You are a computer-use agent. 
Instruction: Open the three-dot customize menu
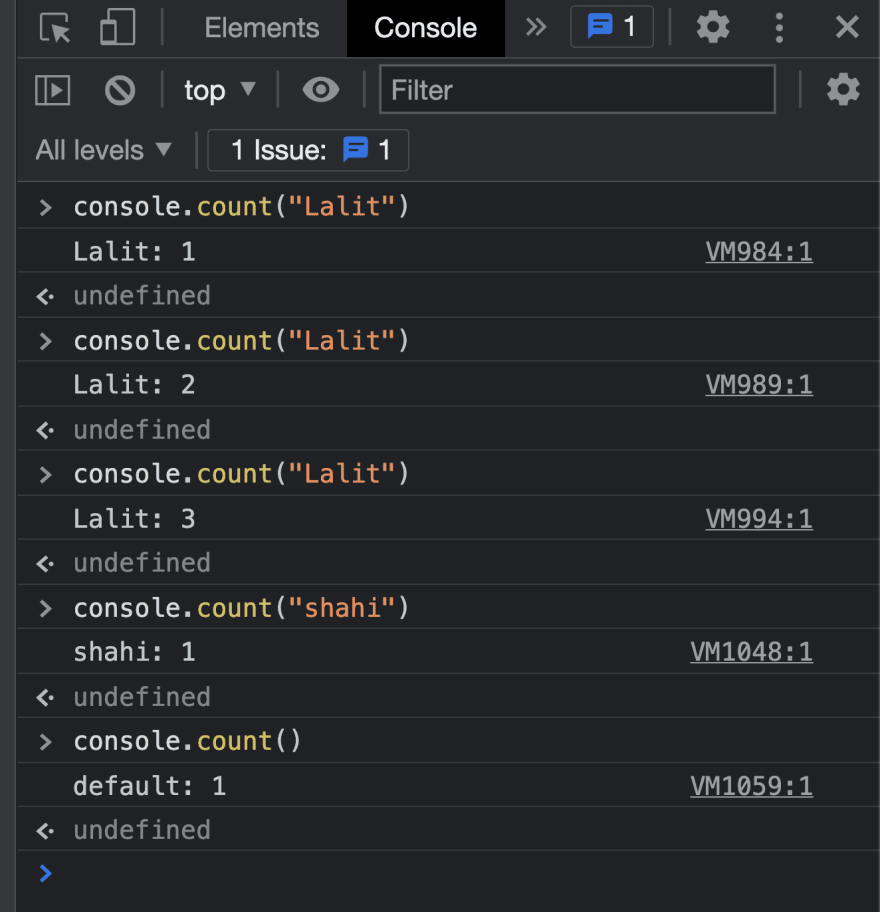(779, 27)
